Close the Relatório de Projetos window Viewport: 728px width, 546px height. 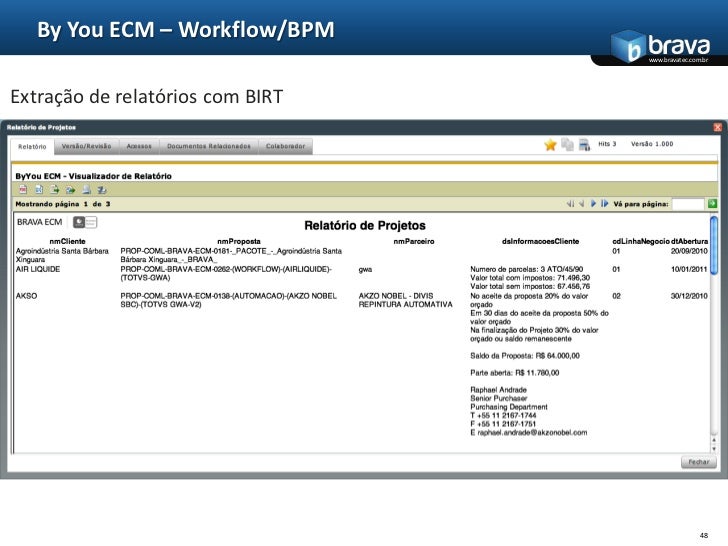717,127
